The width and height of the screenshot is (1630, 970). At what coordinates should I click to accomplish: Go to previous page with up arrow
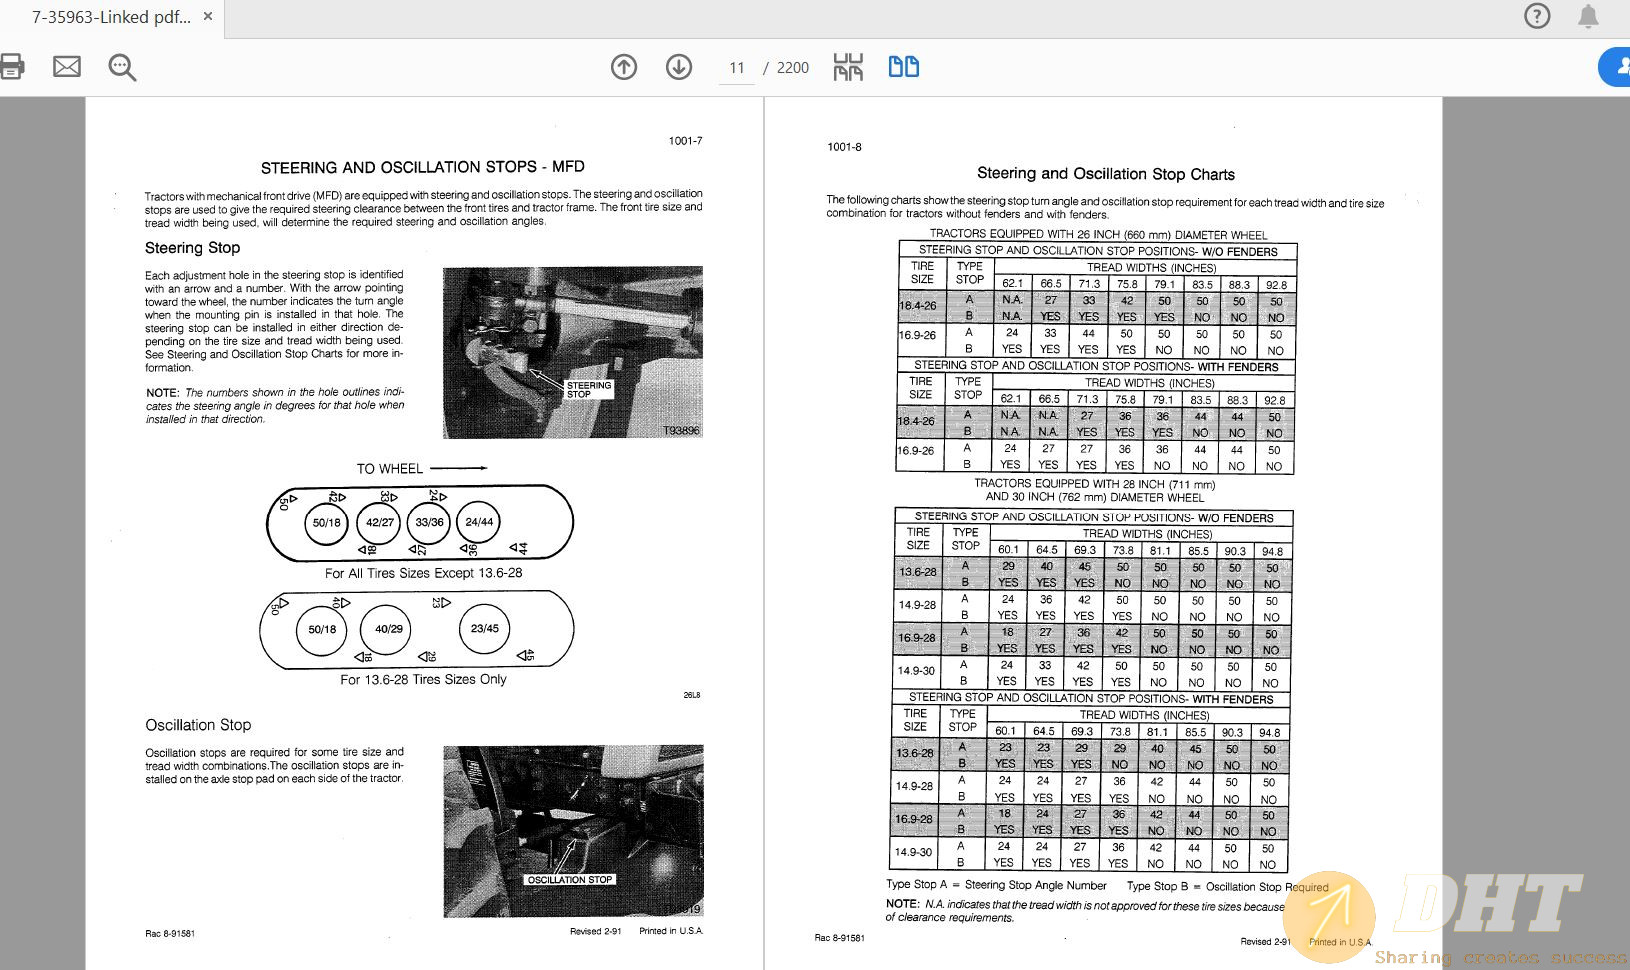(x=624, y=67)
